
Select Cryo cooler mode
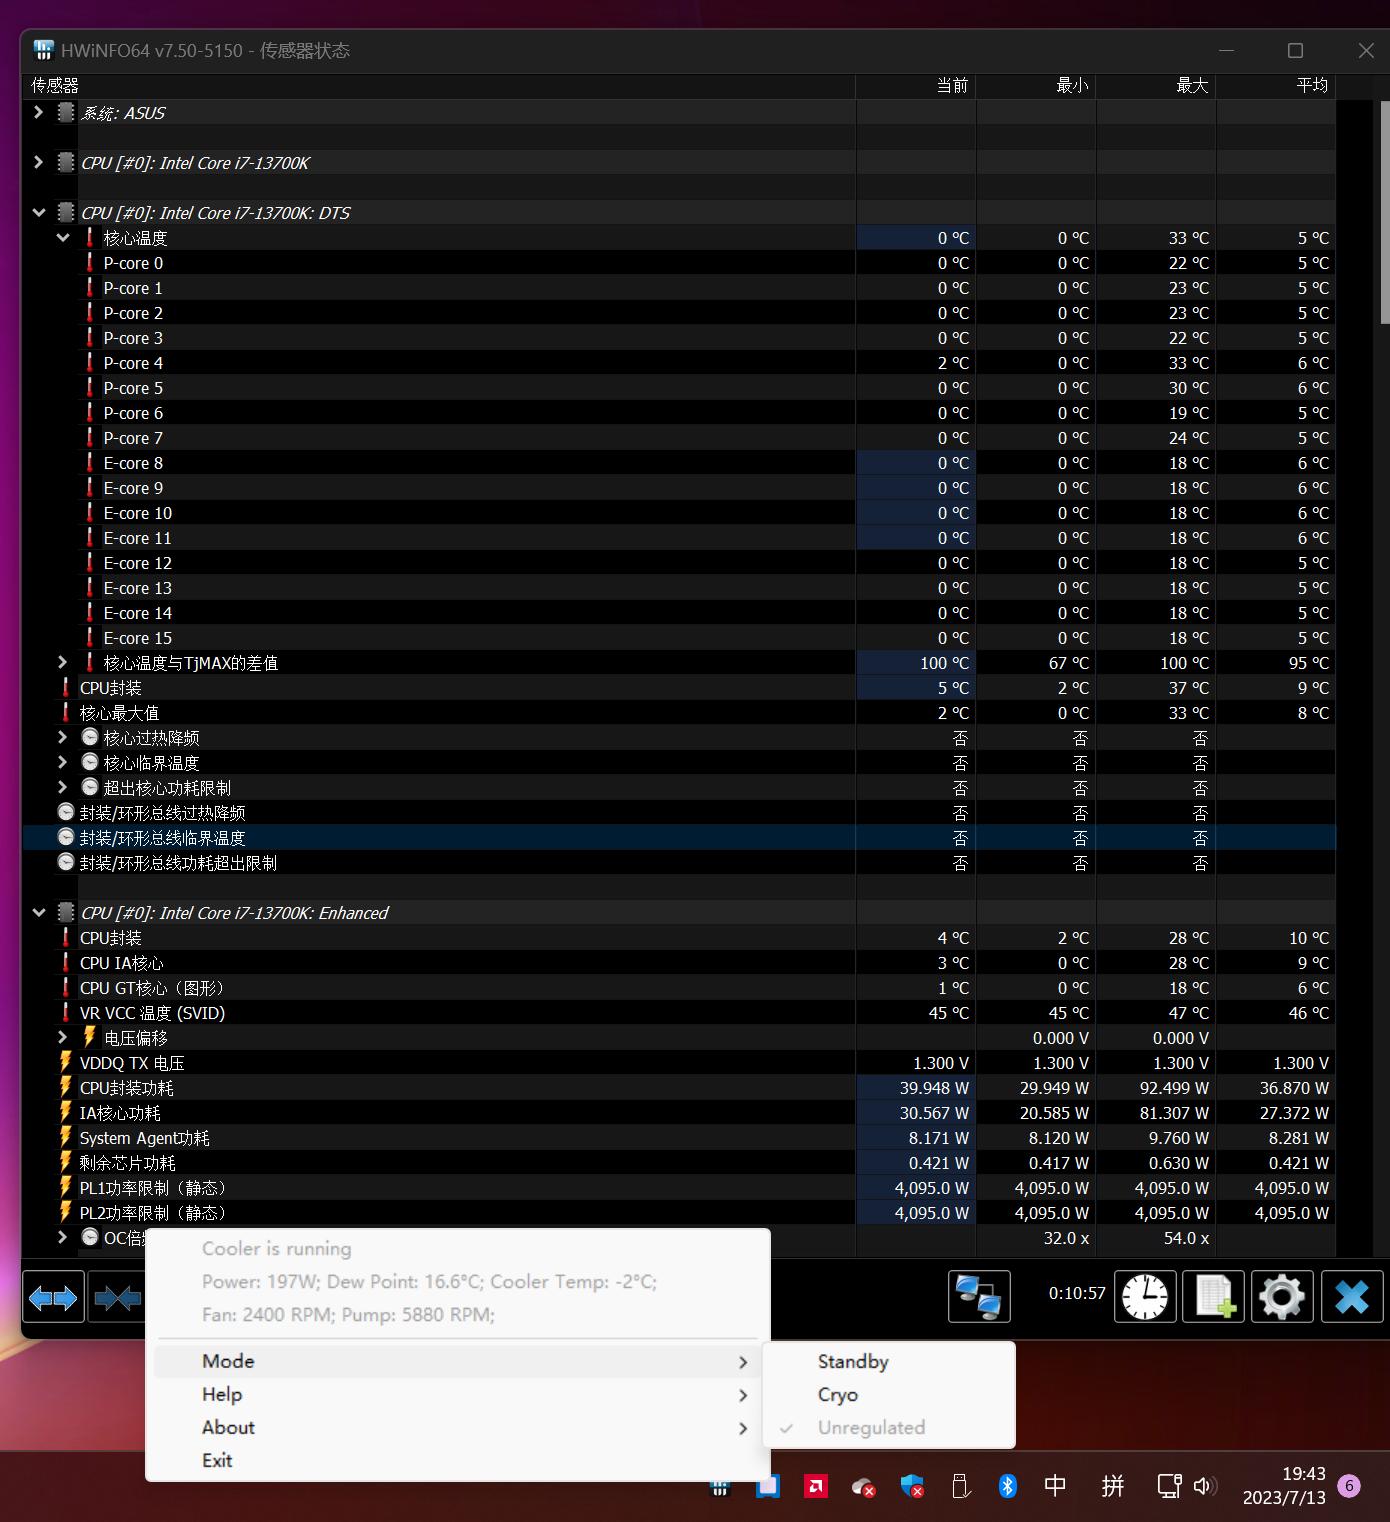tap(838, 1394)
